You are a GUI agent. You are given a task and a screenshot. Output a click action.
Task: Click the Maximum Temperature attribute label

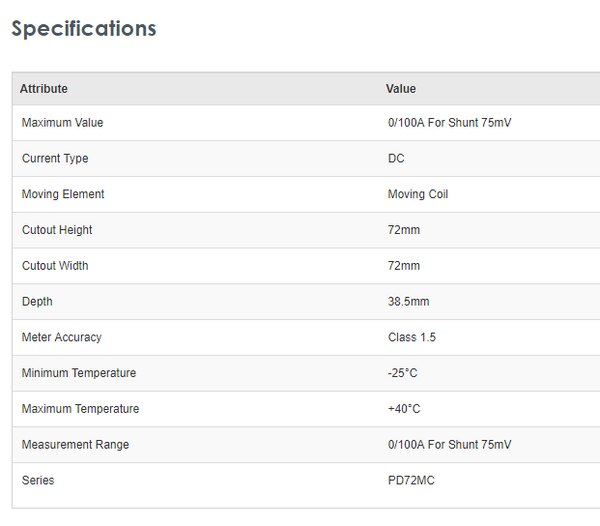80,409
